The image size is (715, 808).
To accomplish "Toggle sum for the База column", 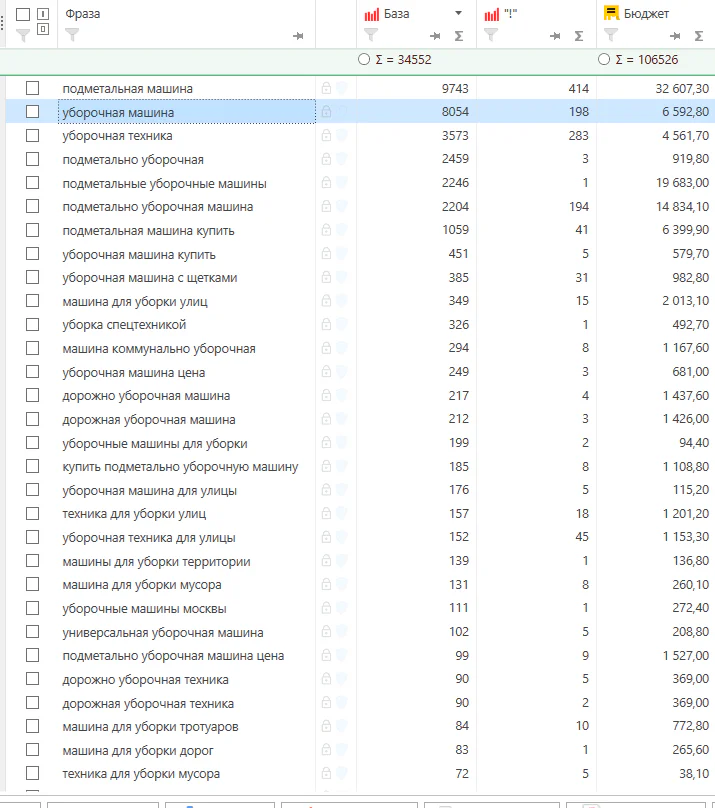I will [459, 36].
